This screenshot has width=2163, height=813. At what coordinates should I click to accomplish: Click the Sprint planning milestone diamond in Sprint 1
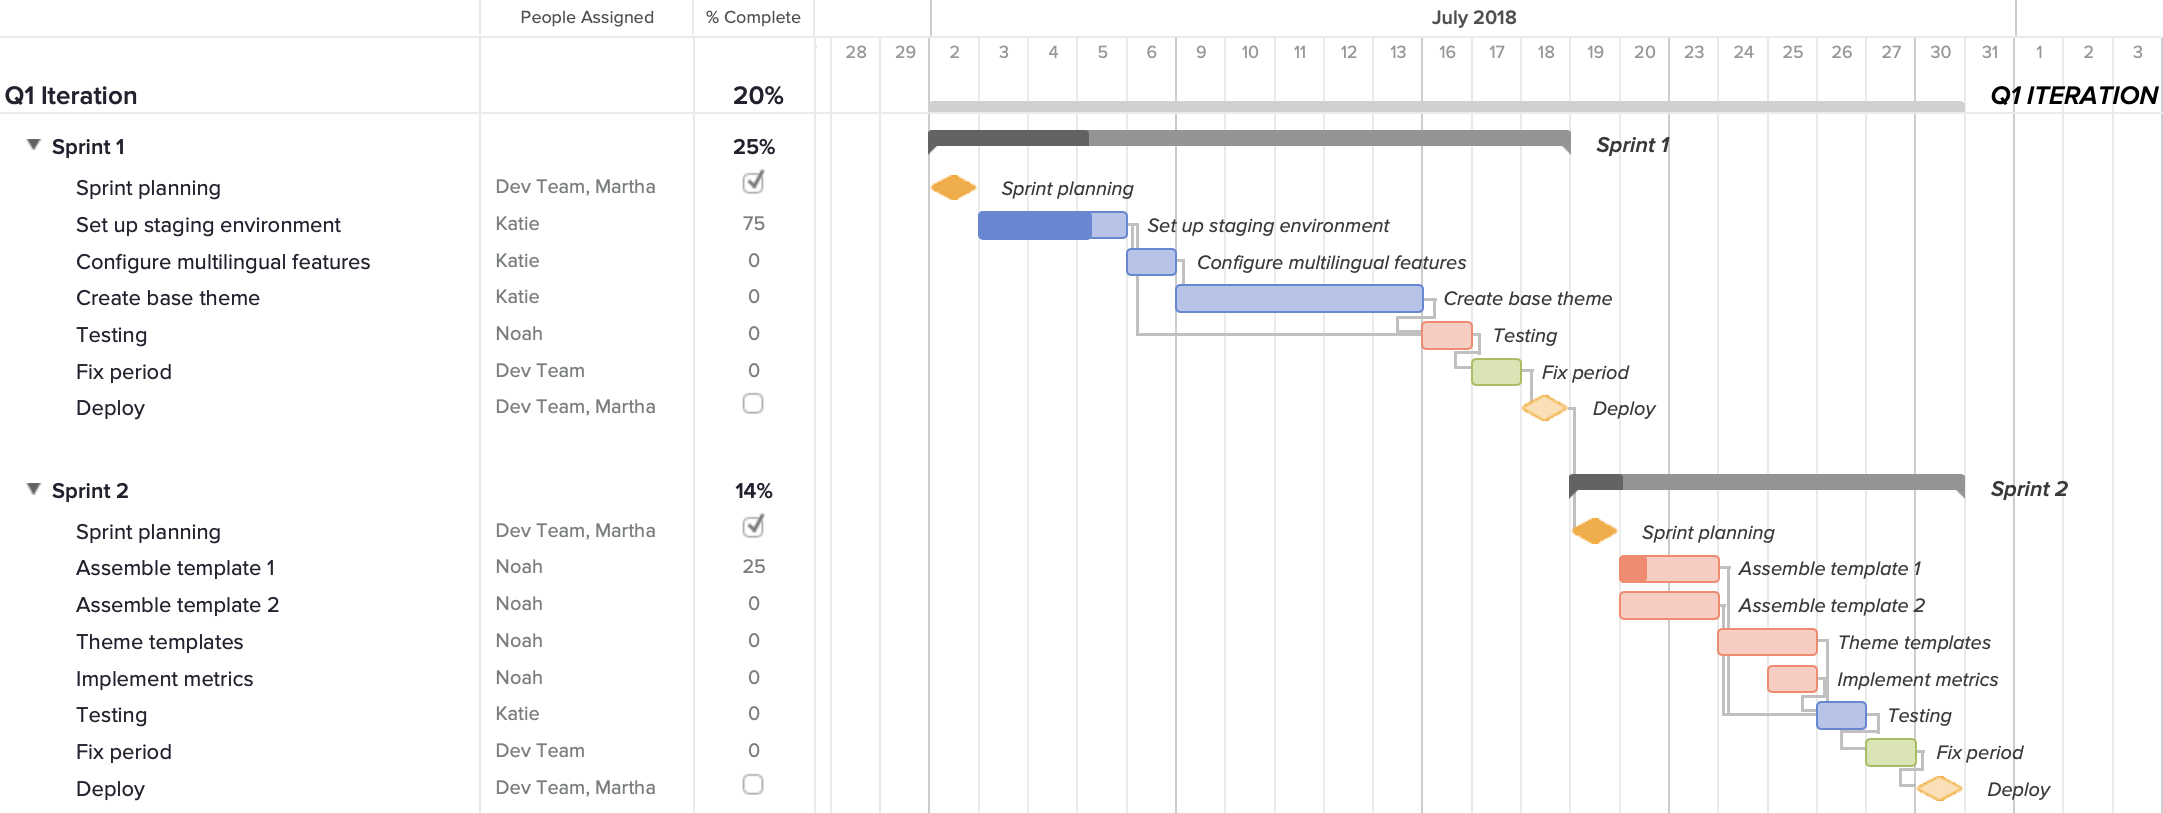954,186
